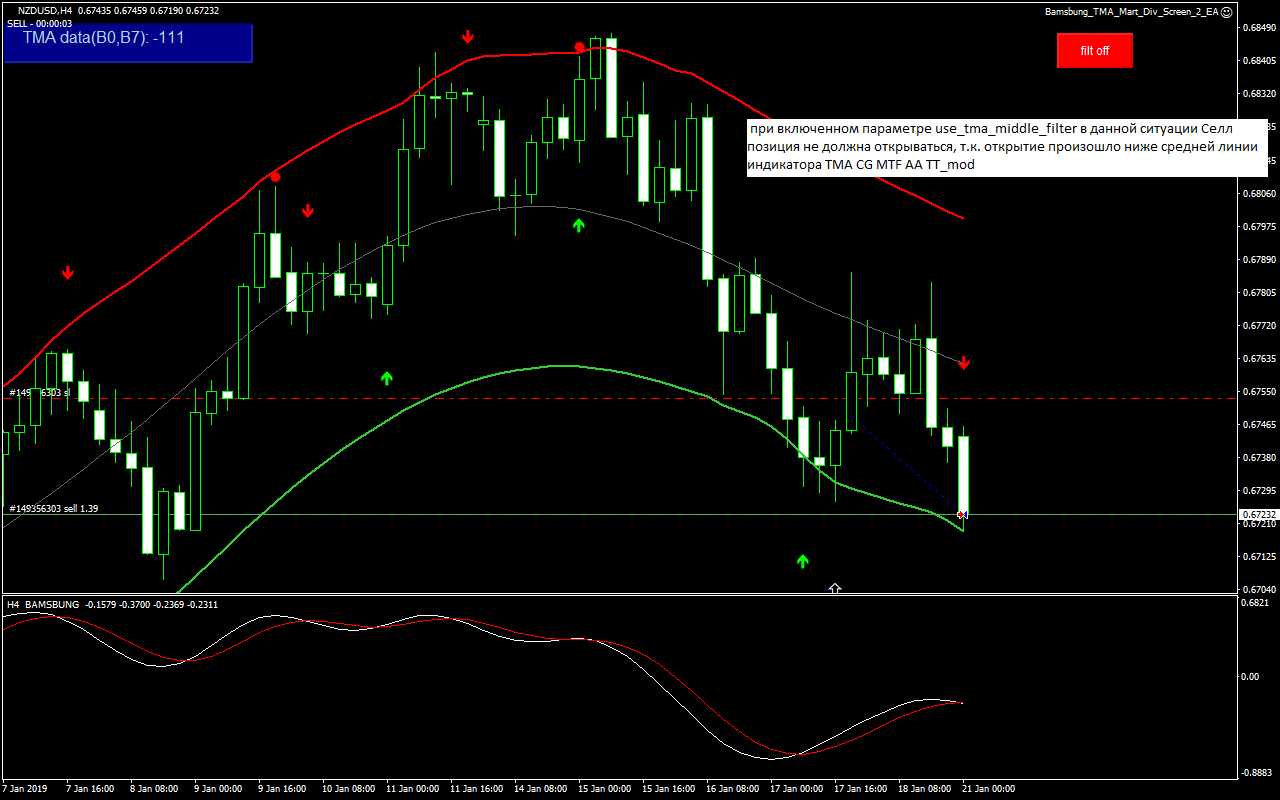Select the #149356303 sell 1.39 order label
Screen dimensions: 1280x800
pyautogui.click(x=53, y=509)
